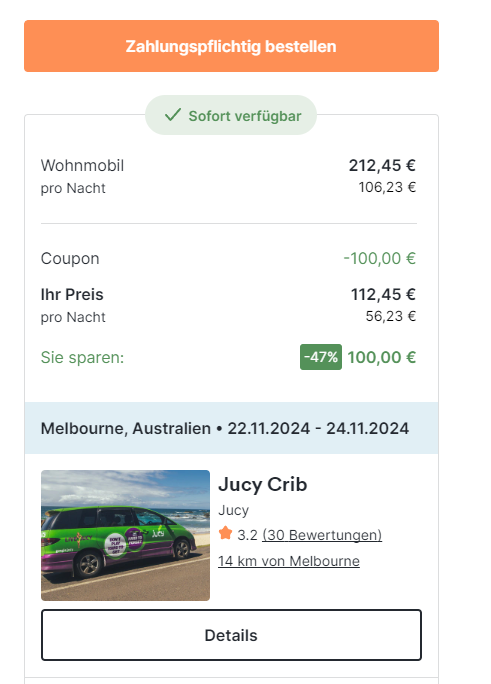491x684 pixels.
Task: Click the Wohnmobil price 212,45 €
Action: [382, 165]
